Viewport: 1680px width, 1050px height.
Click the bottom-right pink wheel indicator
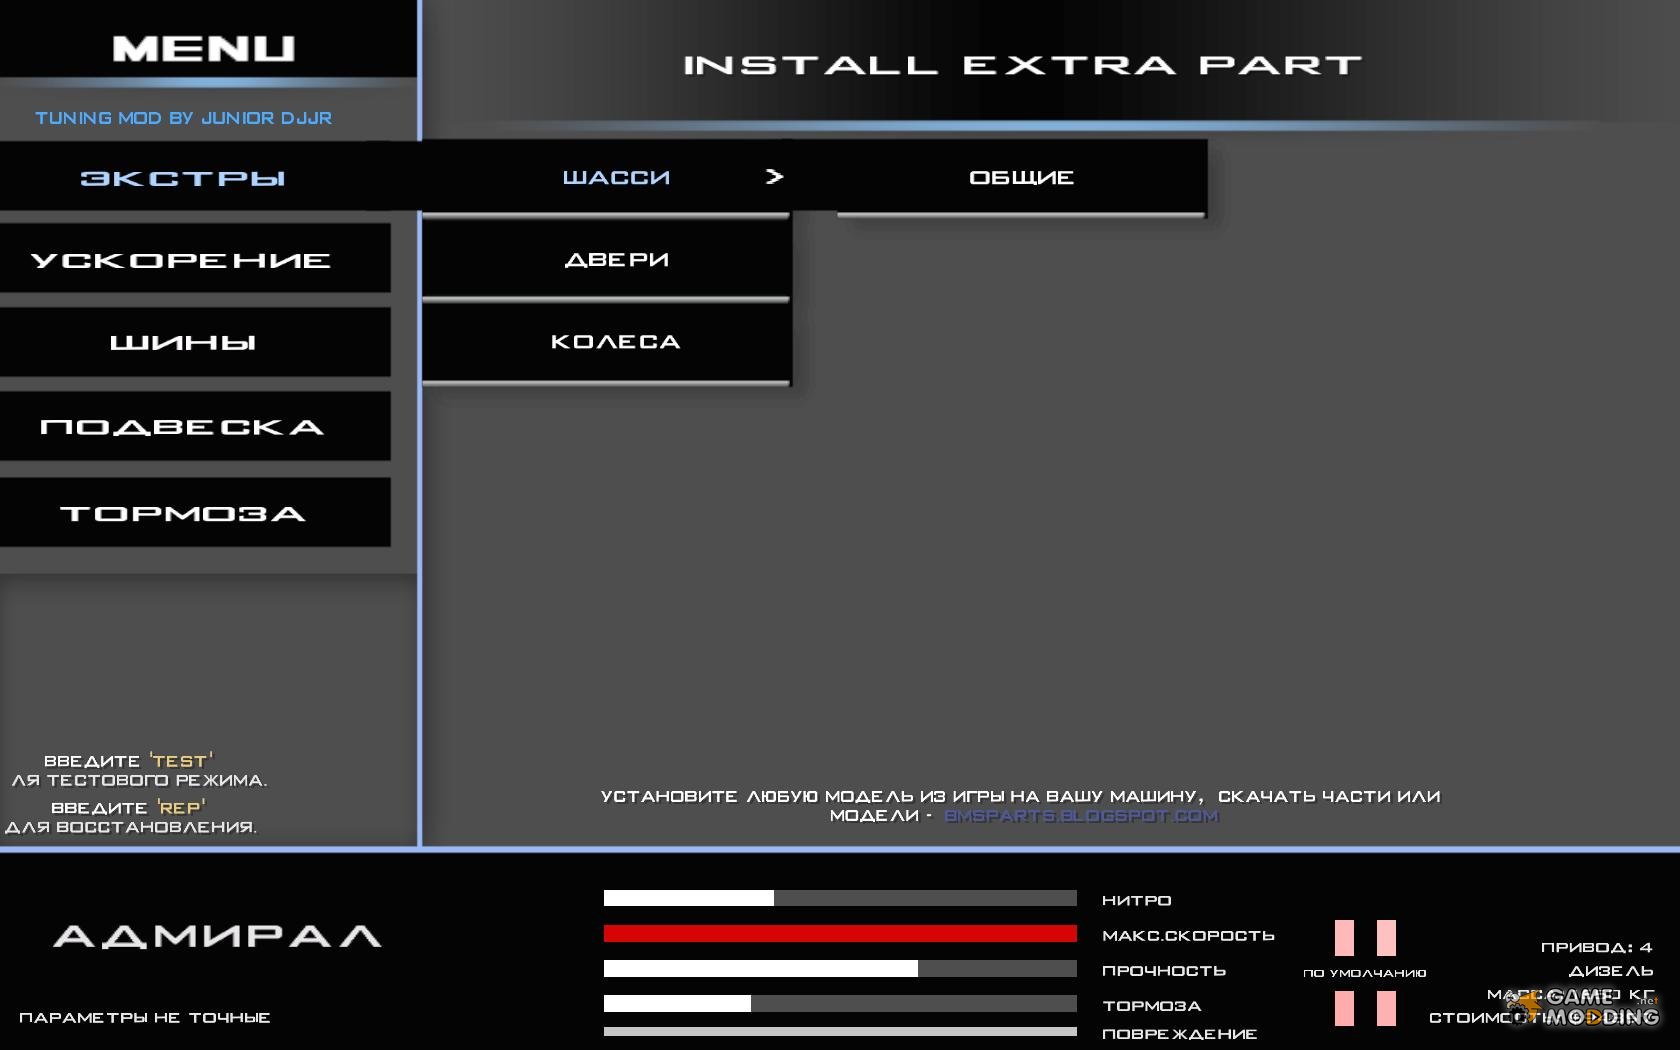pyautogui.click(x=1386, y=1008)
